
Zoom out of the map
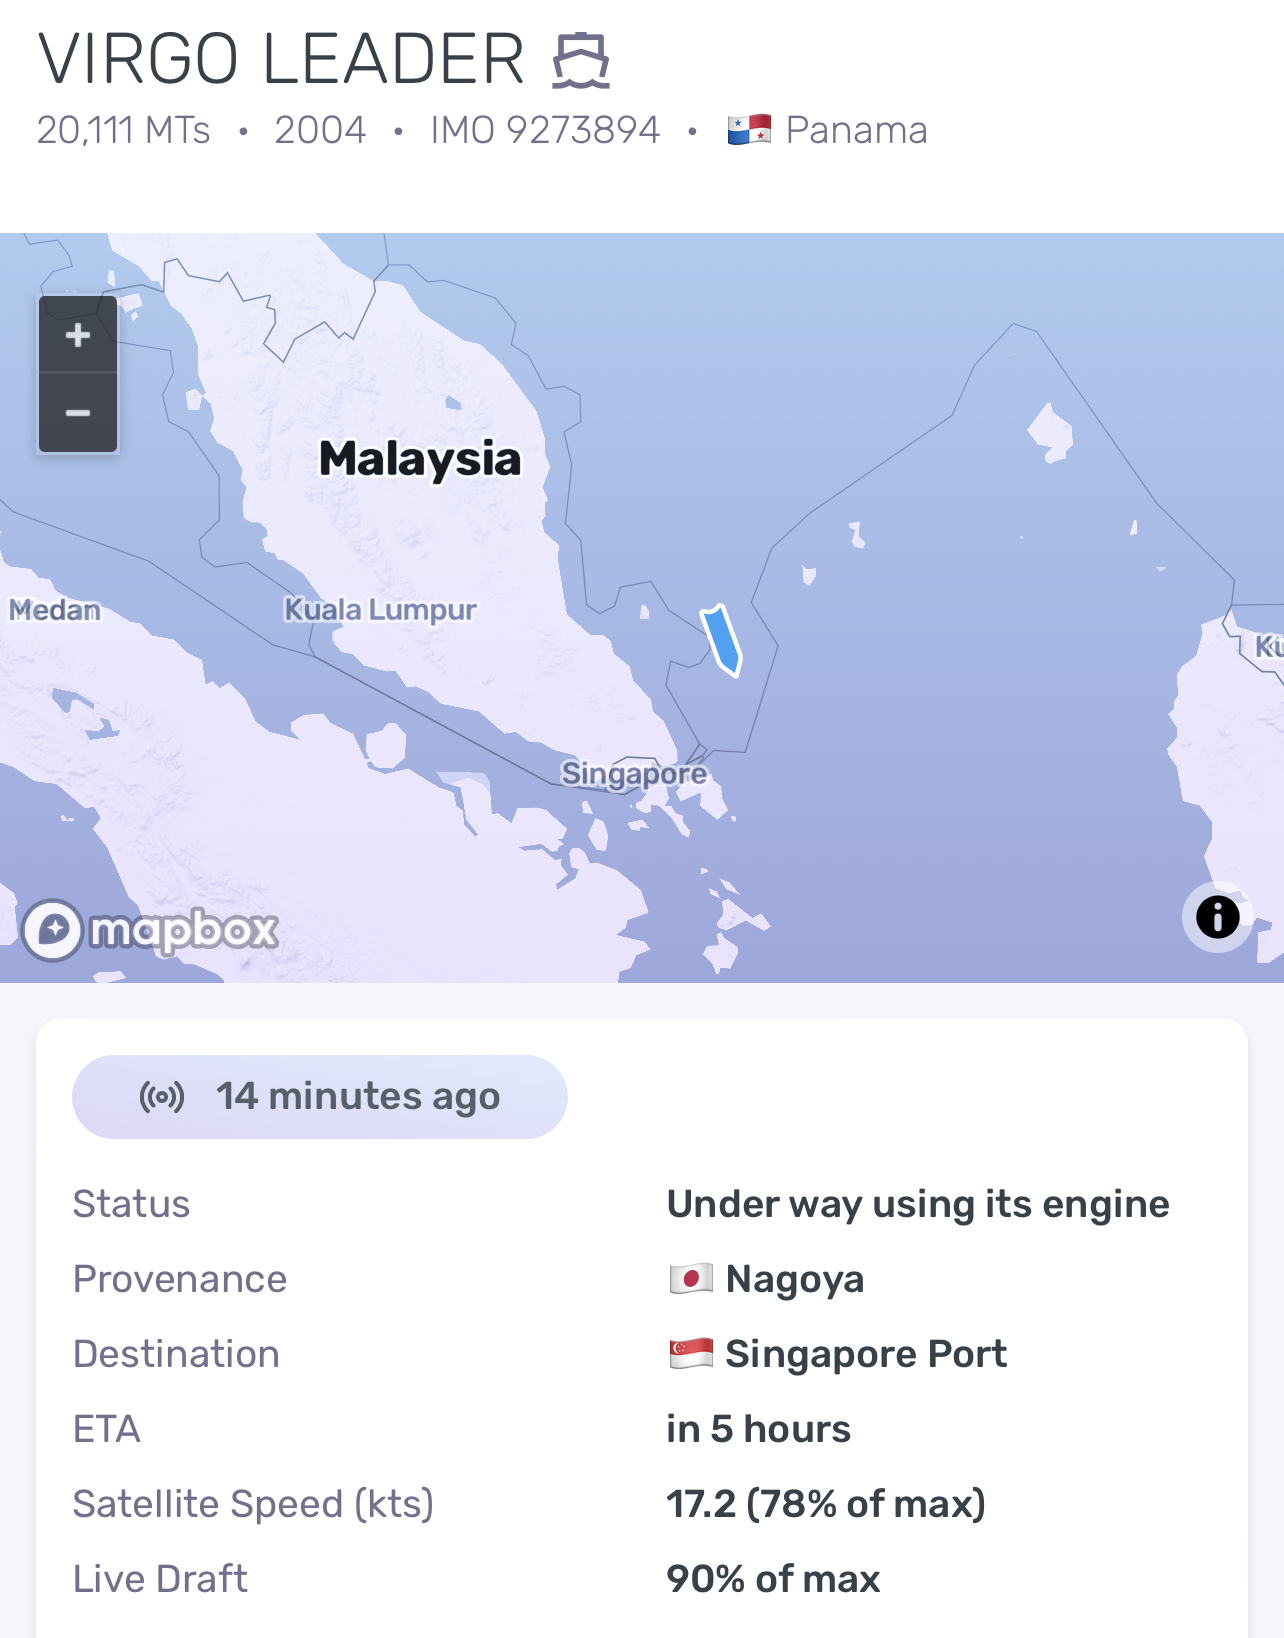pyautogui.click(x=78, y=413)
